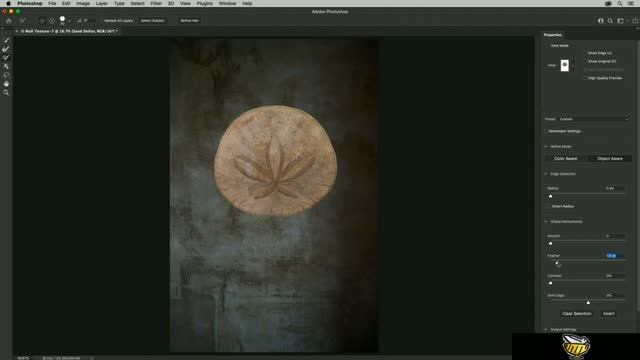Screen dimensions: 640x360
Task: Open the File menu
Action: tap(52, 3)
